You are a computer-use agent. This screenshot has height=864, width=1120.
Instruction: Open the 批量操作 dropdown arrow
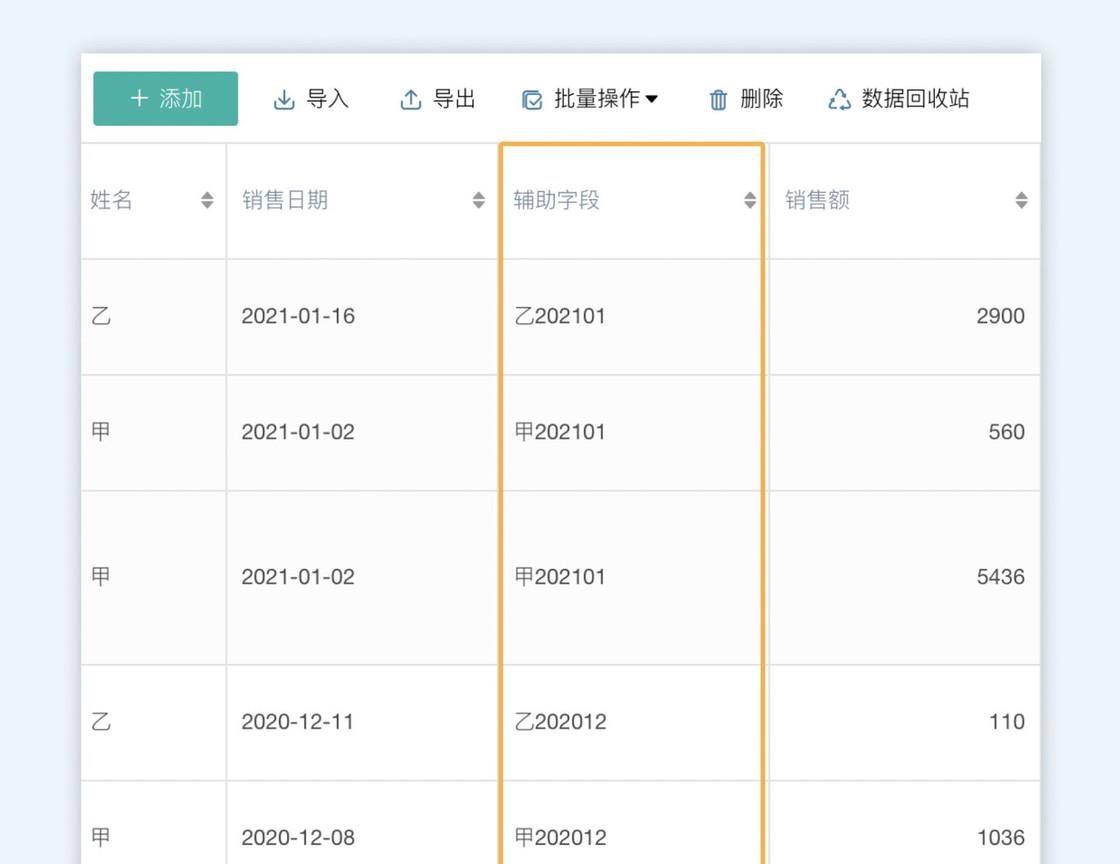pos(651,99)
